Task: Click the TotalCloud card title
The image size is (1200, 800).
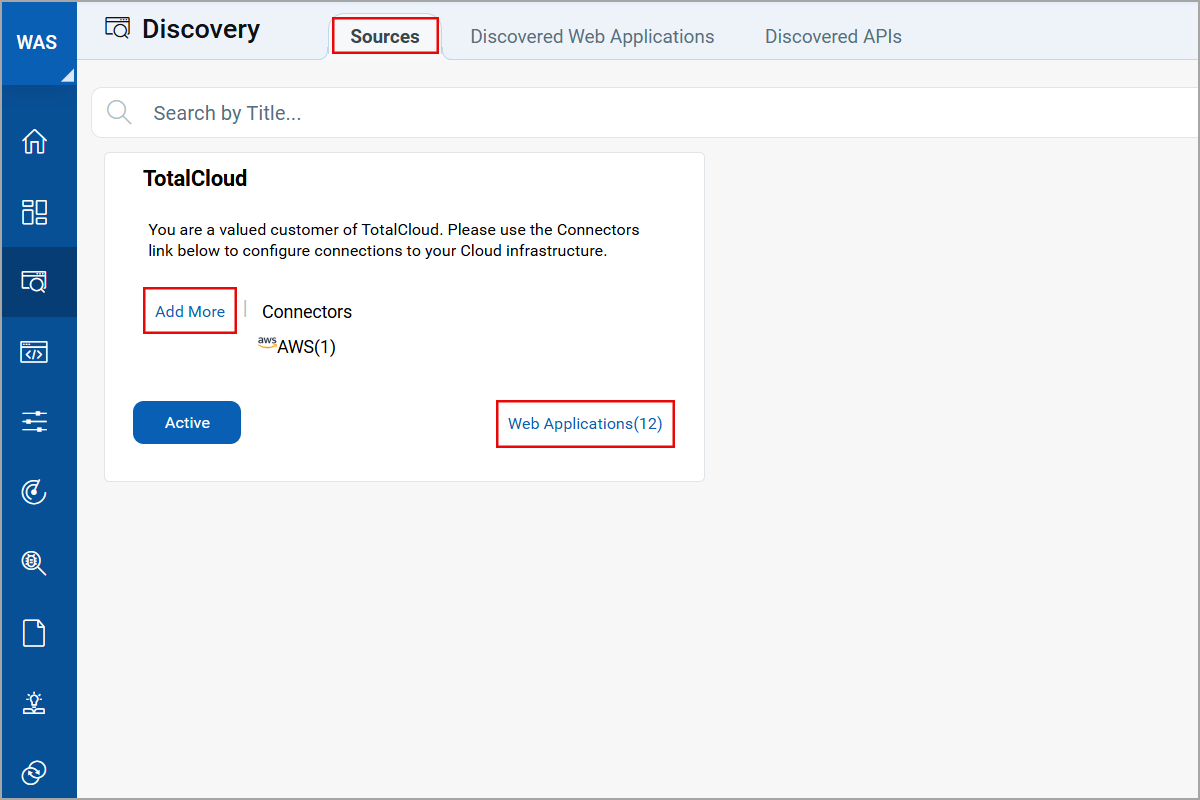Action: click(x=195, y=178)
